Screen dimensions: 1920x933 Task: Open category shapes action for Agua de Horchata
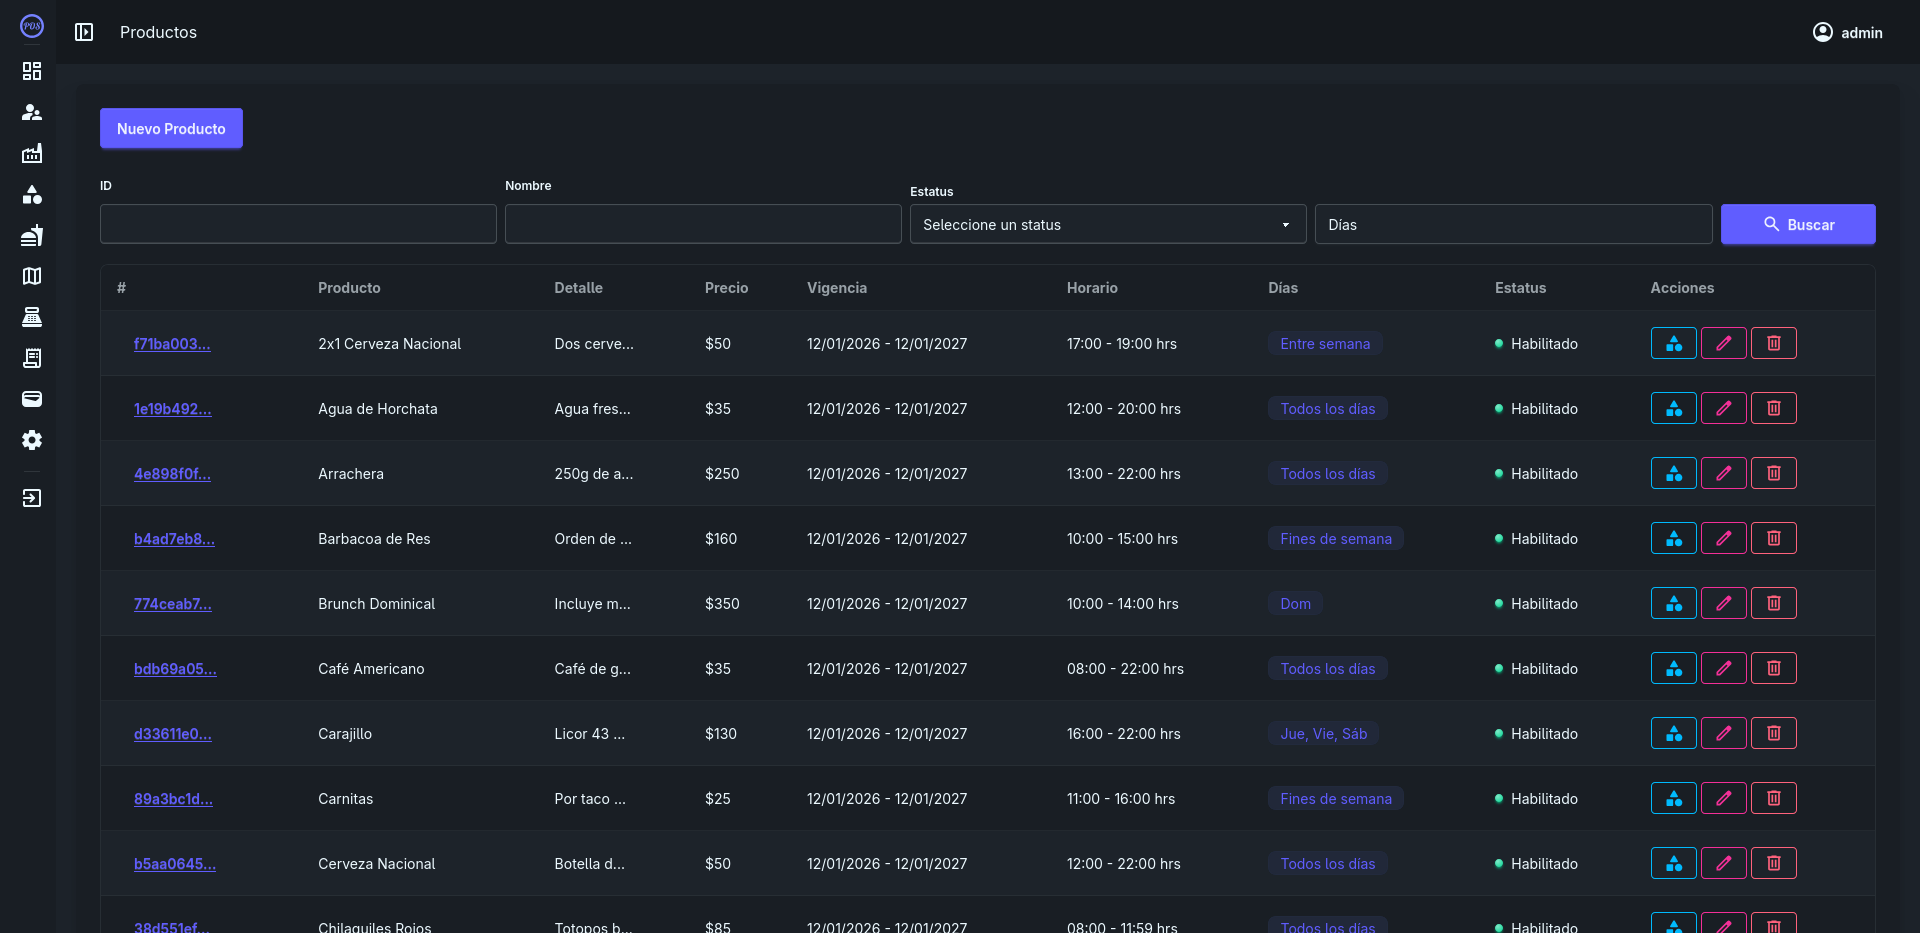pyautogui.click(x=1673, y=408)
